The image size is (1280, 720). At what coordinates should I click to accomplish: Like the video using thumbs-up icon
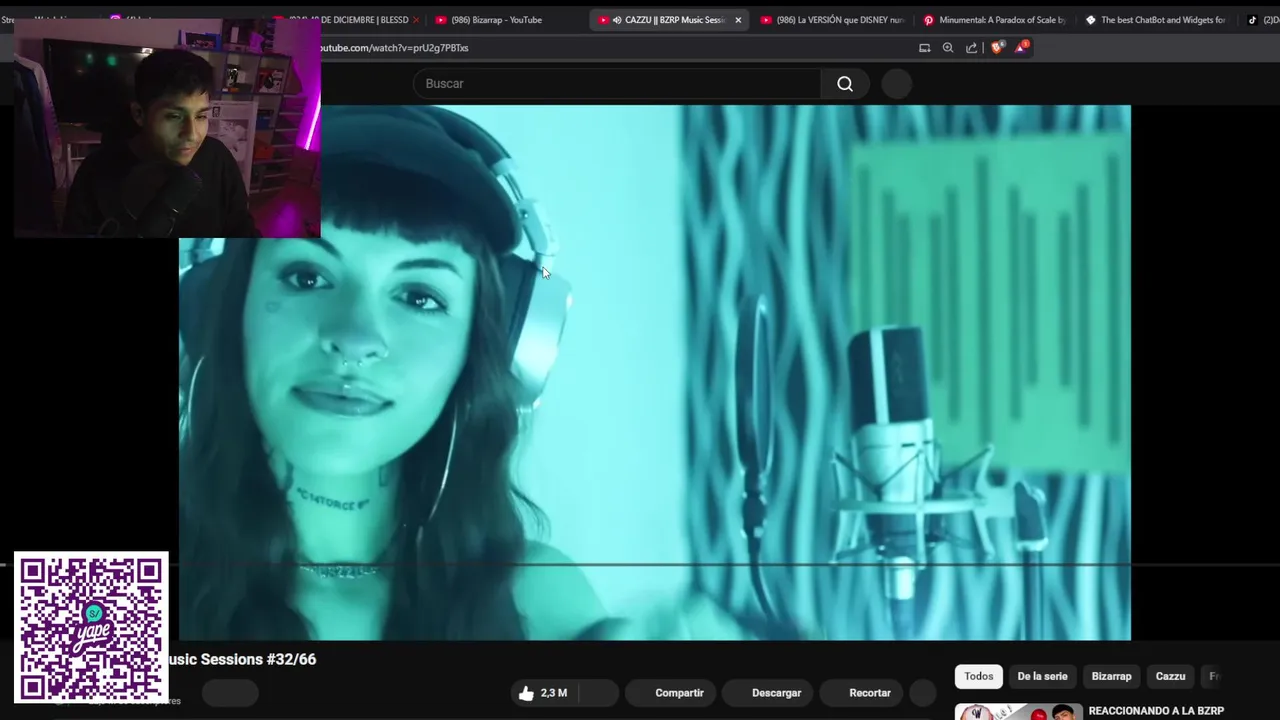(x=526, y=693)
